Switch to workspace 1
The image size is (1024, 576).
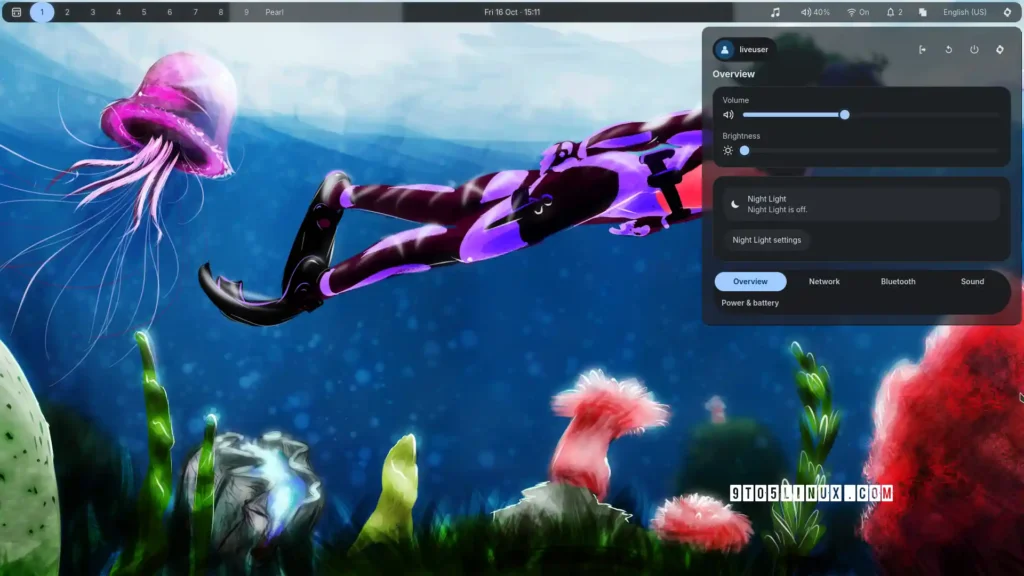pos(42,12)
